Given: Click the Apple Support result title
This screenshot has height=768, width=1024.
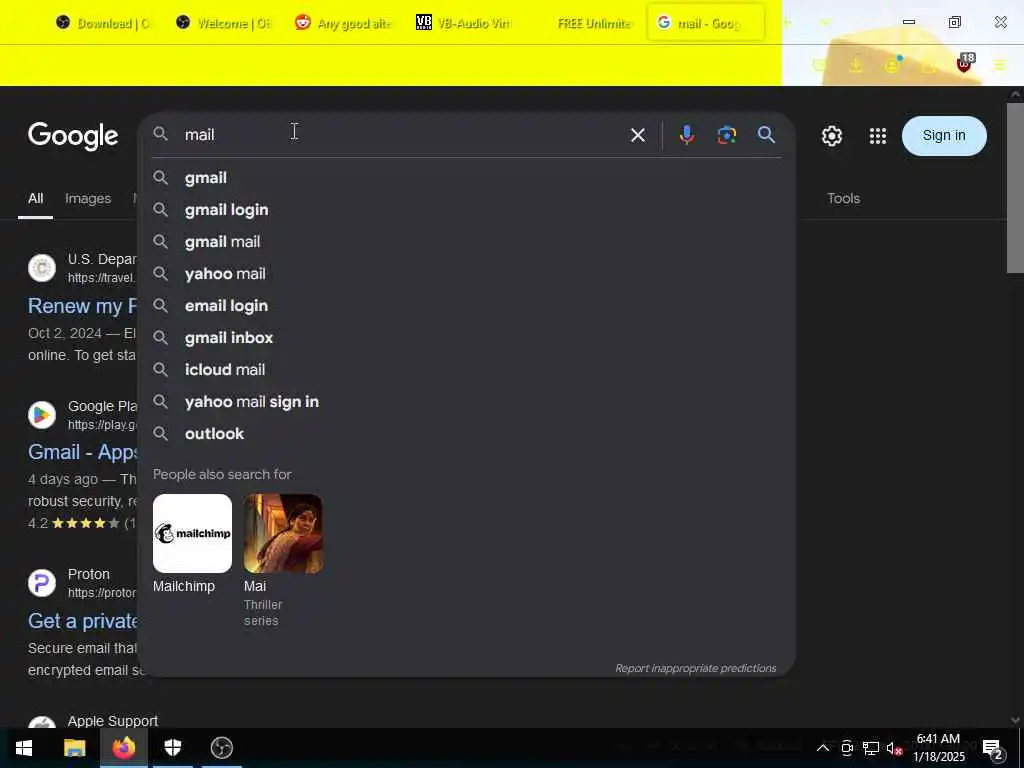Looking at the screenshot, I should pyautogui.click(x=113, y=721).
